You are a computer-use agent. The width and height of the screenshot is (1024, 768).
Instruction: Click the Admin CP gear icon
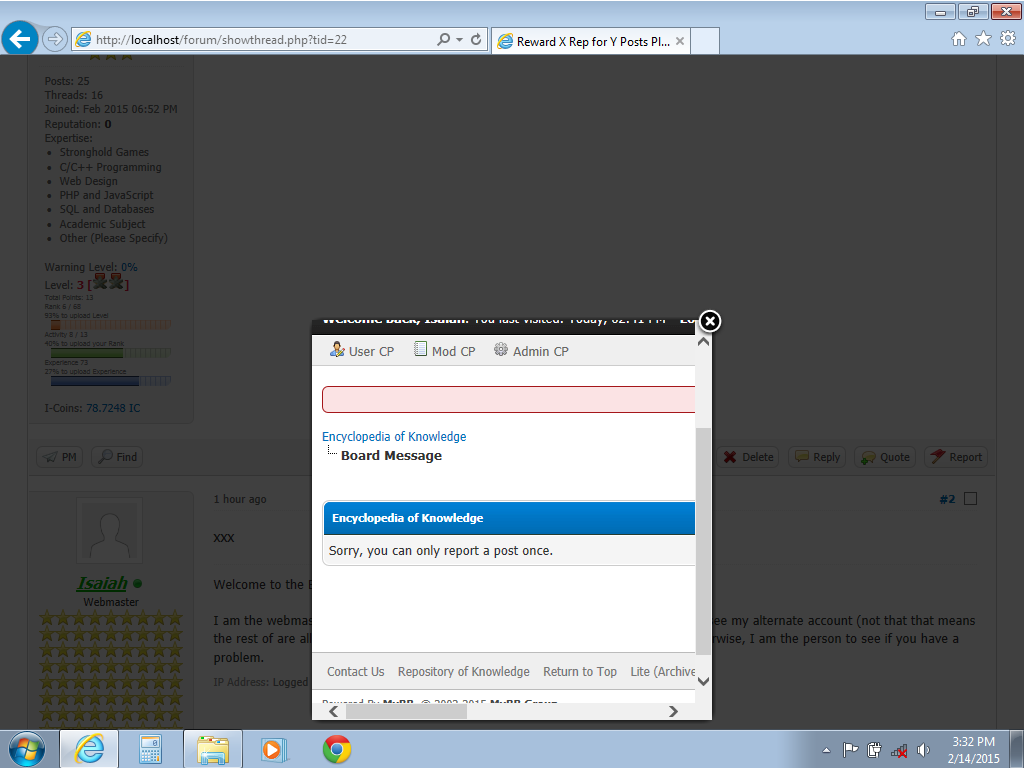click(501, 349)
